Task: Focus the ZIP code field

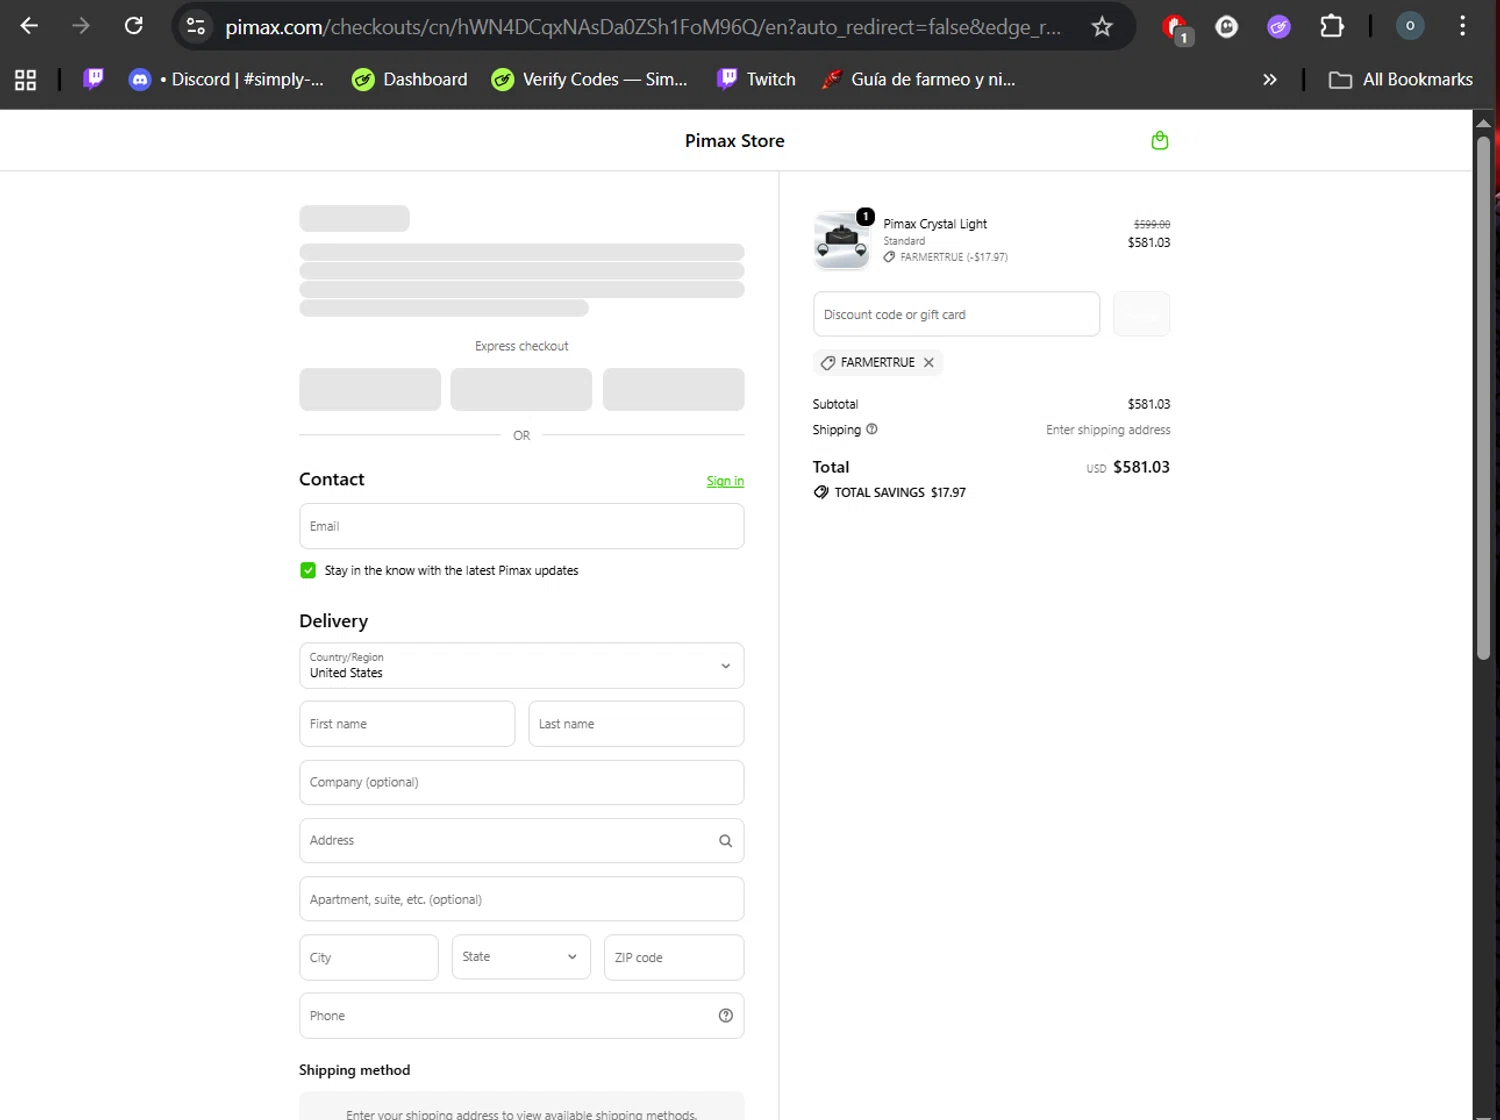Action: tap(674, 957)
